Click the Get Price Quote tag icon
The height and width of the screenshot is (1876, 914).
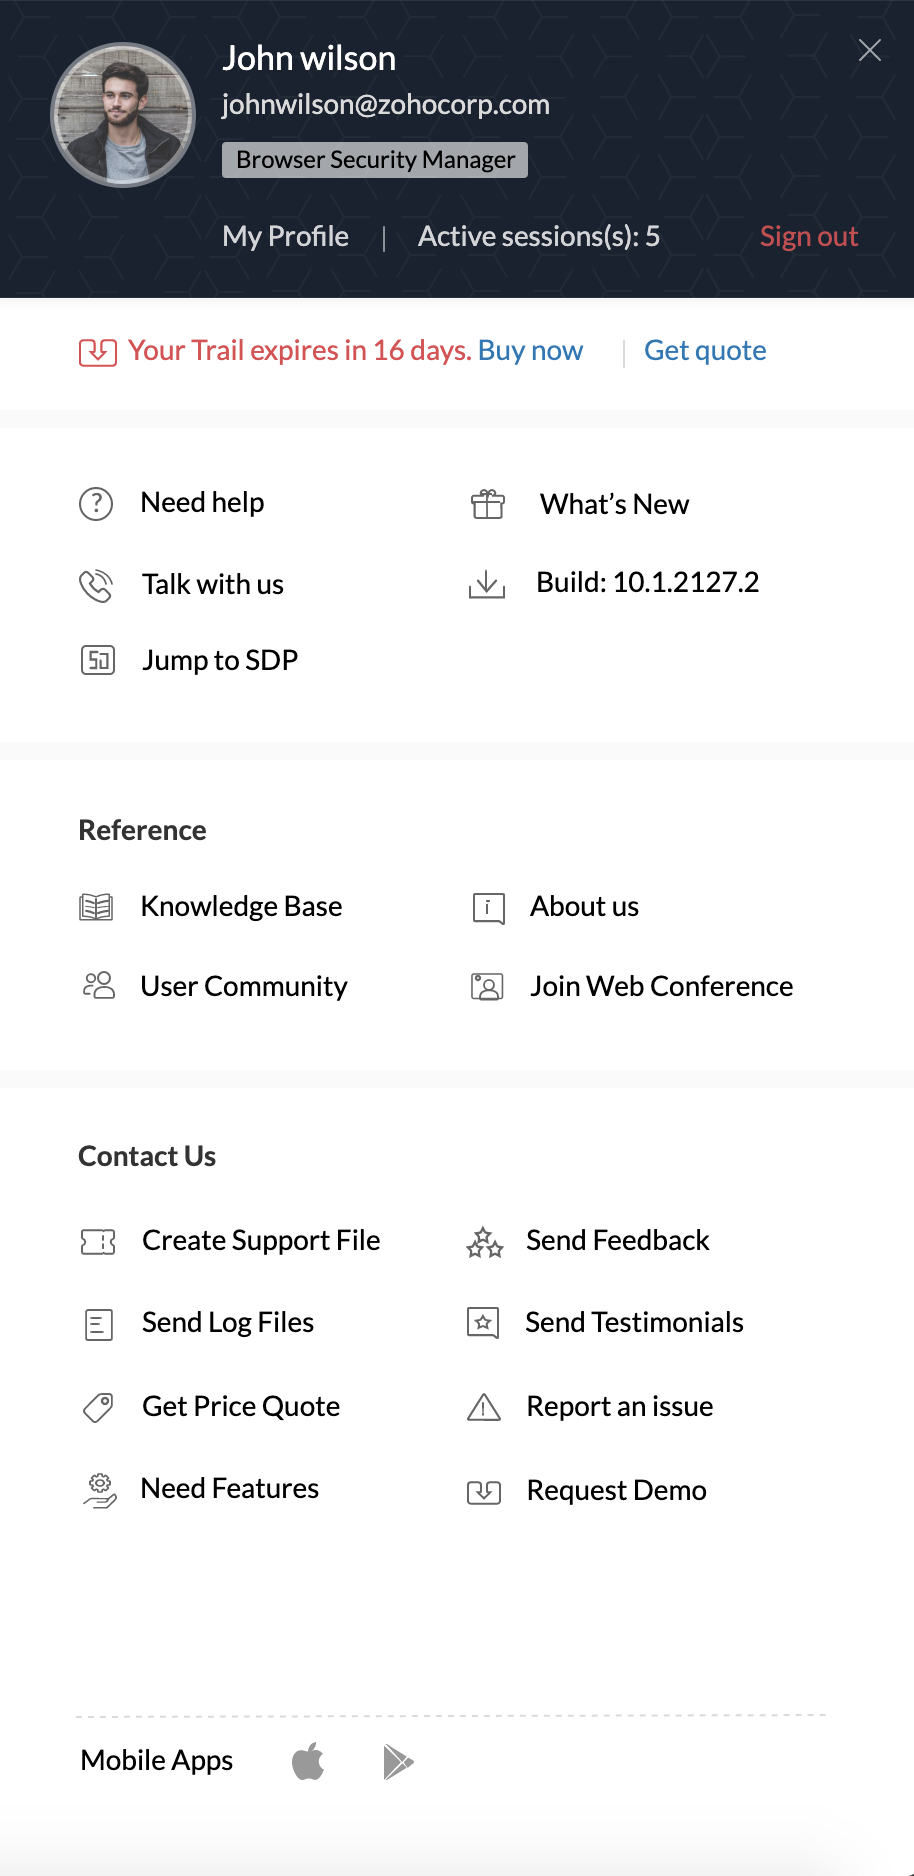pos(98,1407)
